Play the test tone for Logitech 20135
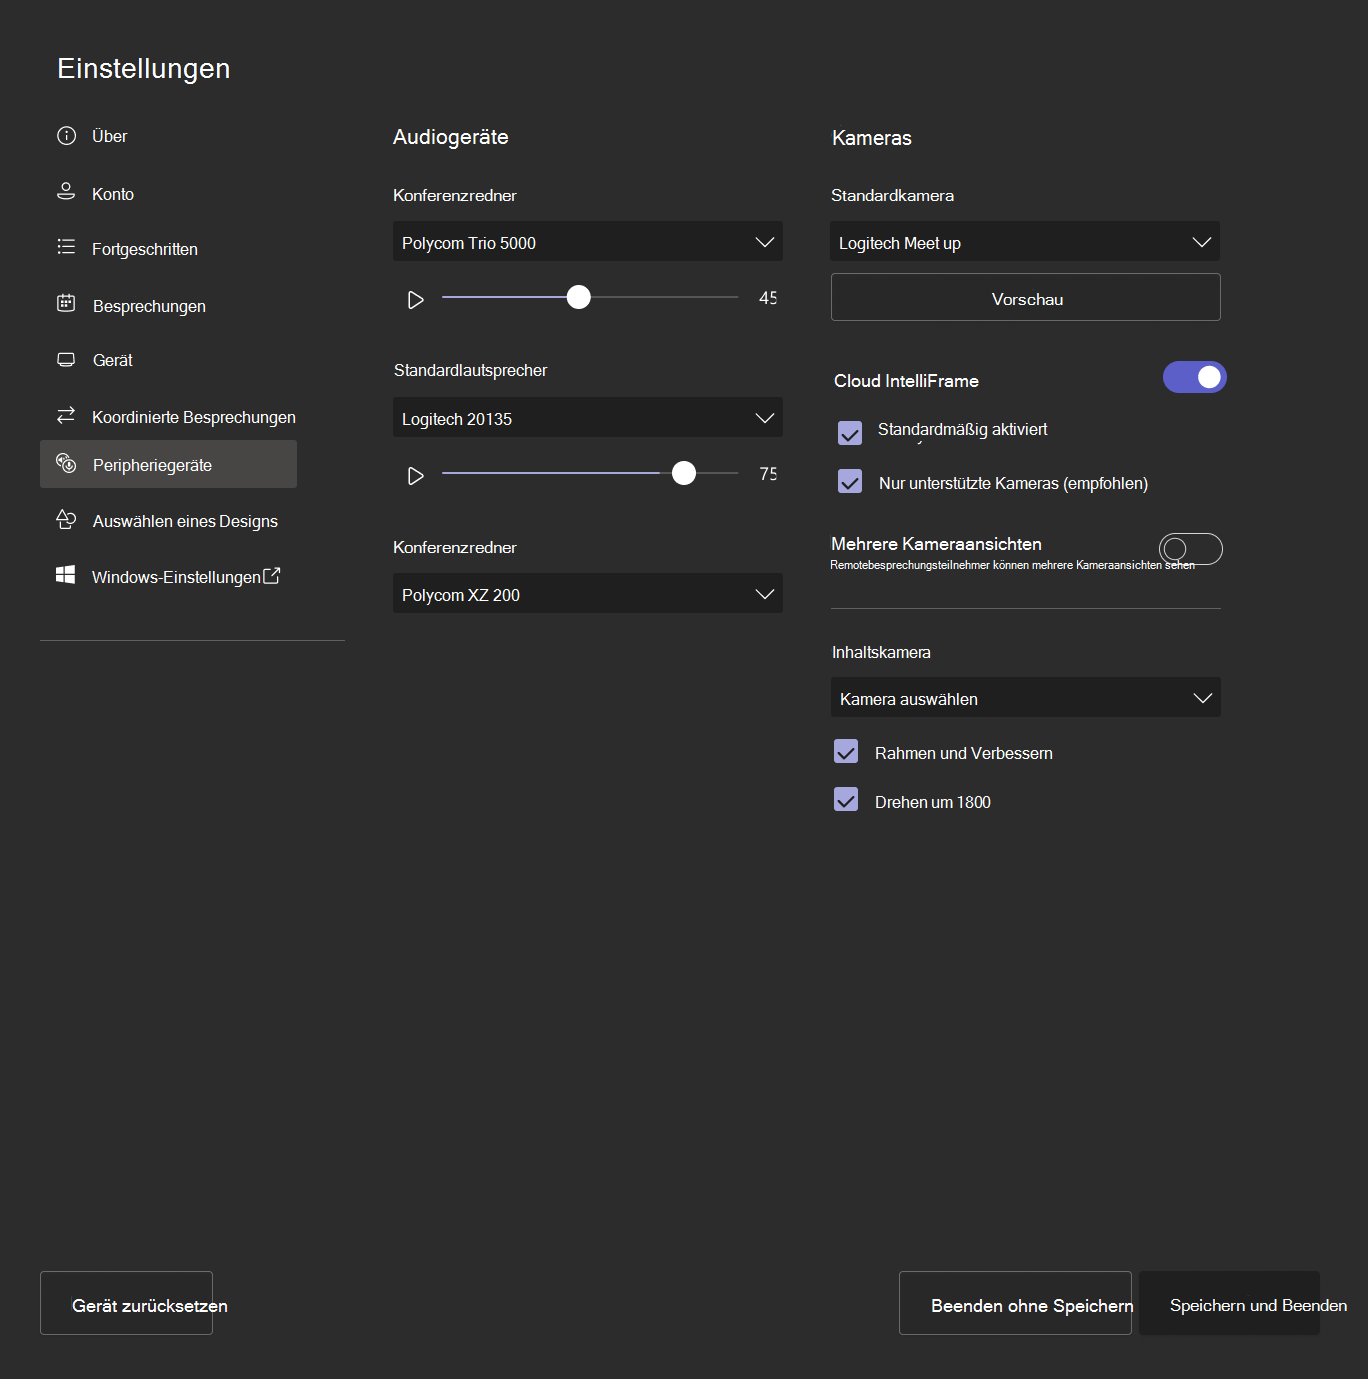 coord(416,476)
